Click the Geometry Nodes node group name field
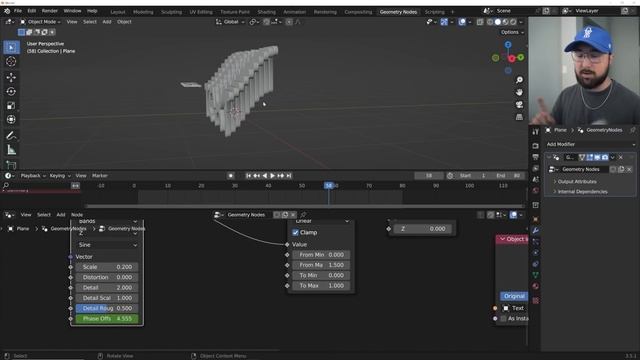This screenshot has height=360, width=640. click(249, 215)
